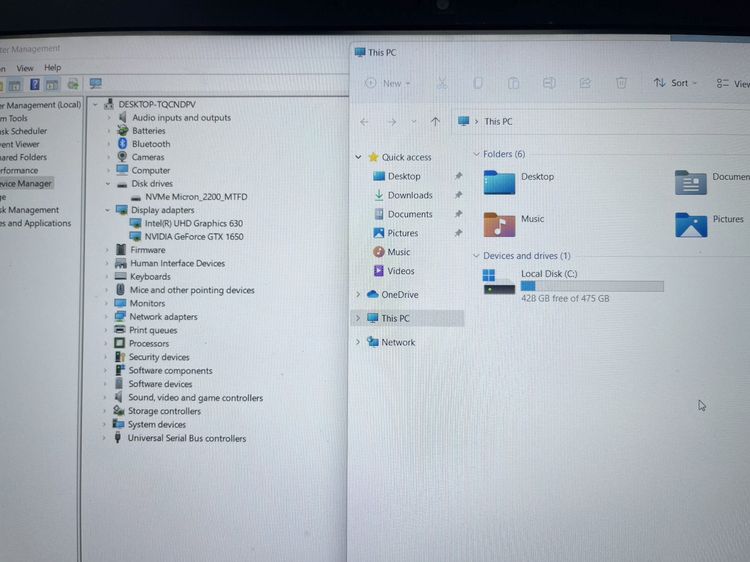Click the Human Interface Devices entry

pos(177,263)
